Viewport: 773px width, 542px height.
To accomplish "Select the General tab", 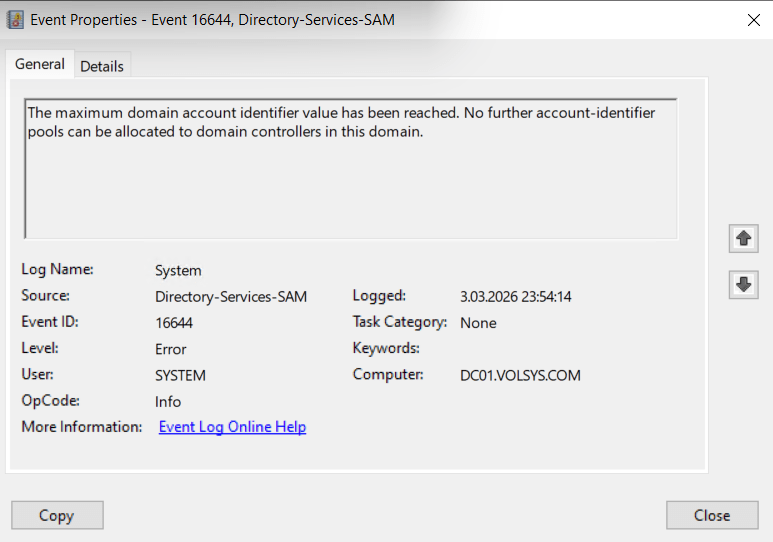I will pyautogui.click(x=40, y=64).
